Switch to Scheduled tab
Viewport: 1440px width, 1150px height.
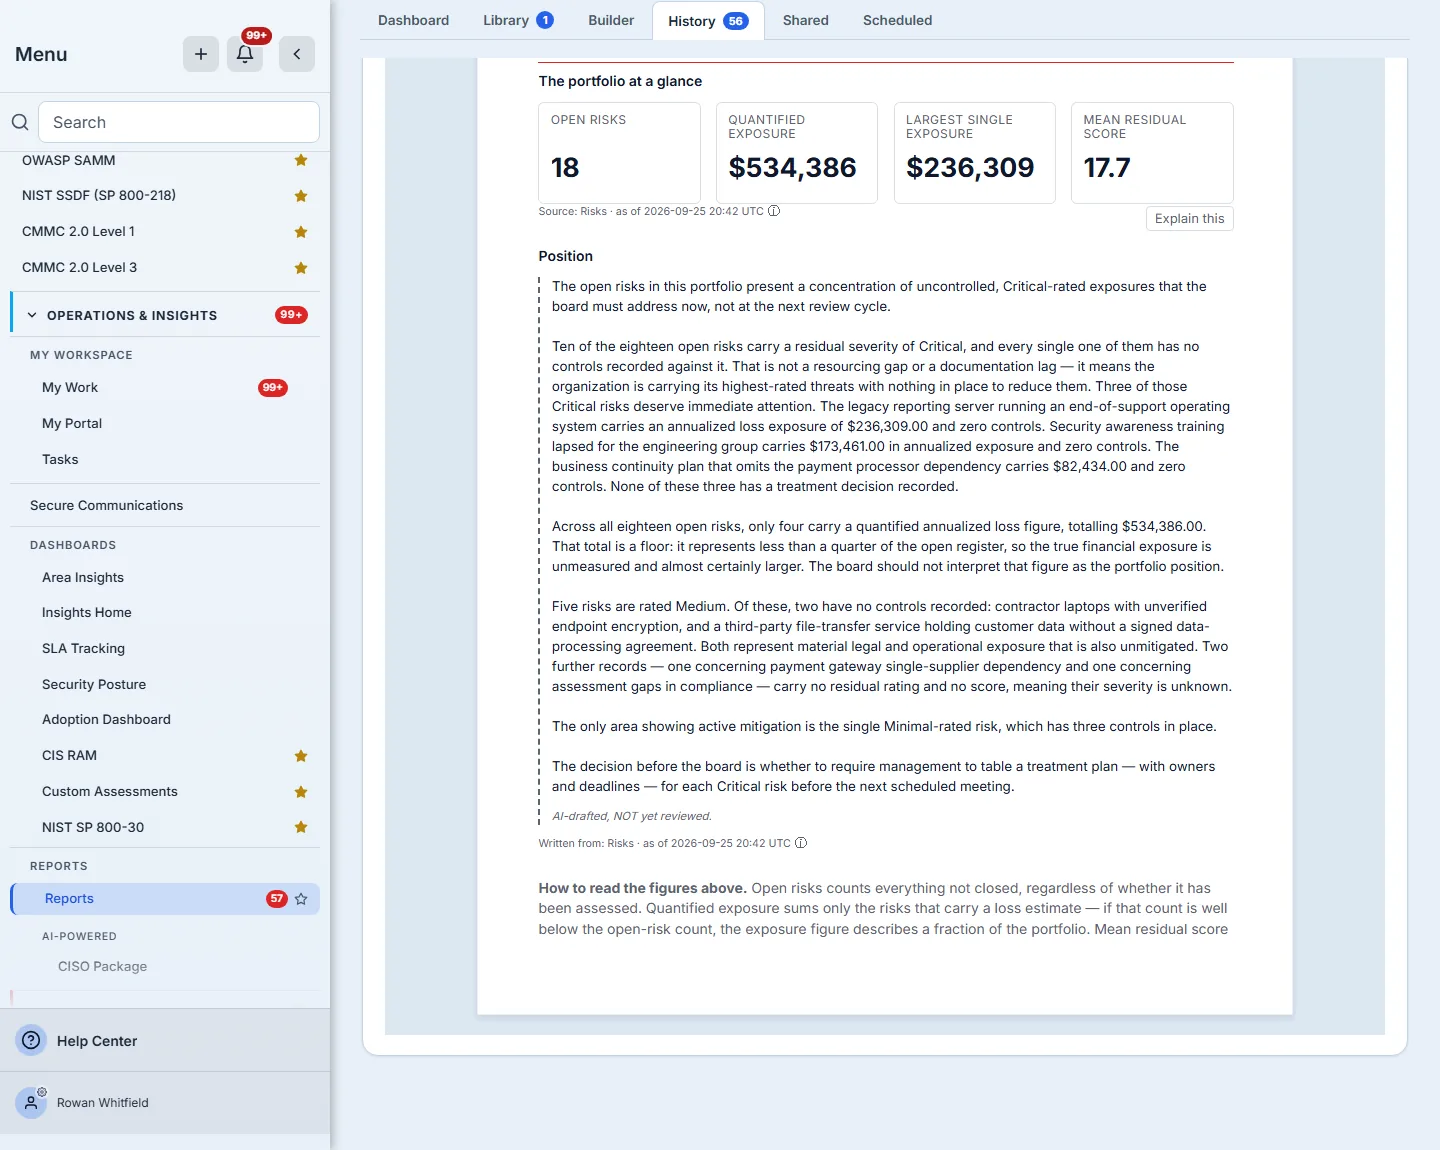point(897,20)
